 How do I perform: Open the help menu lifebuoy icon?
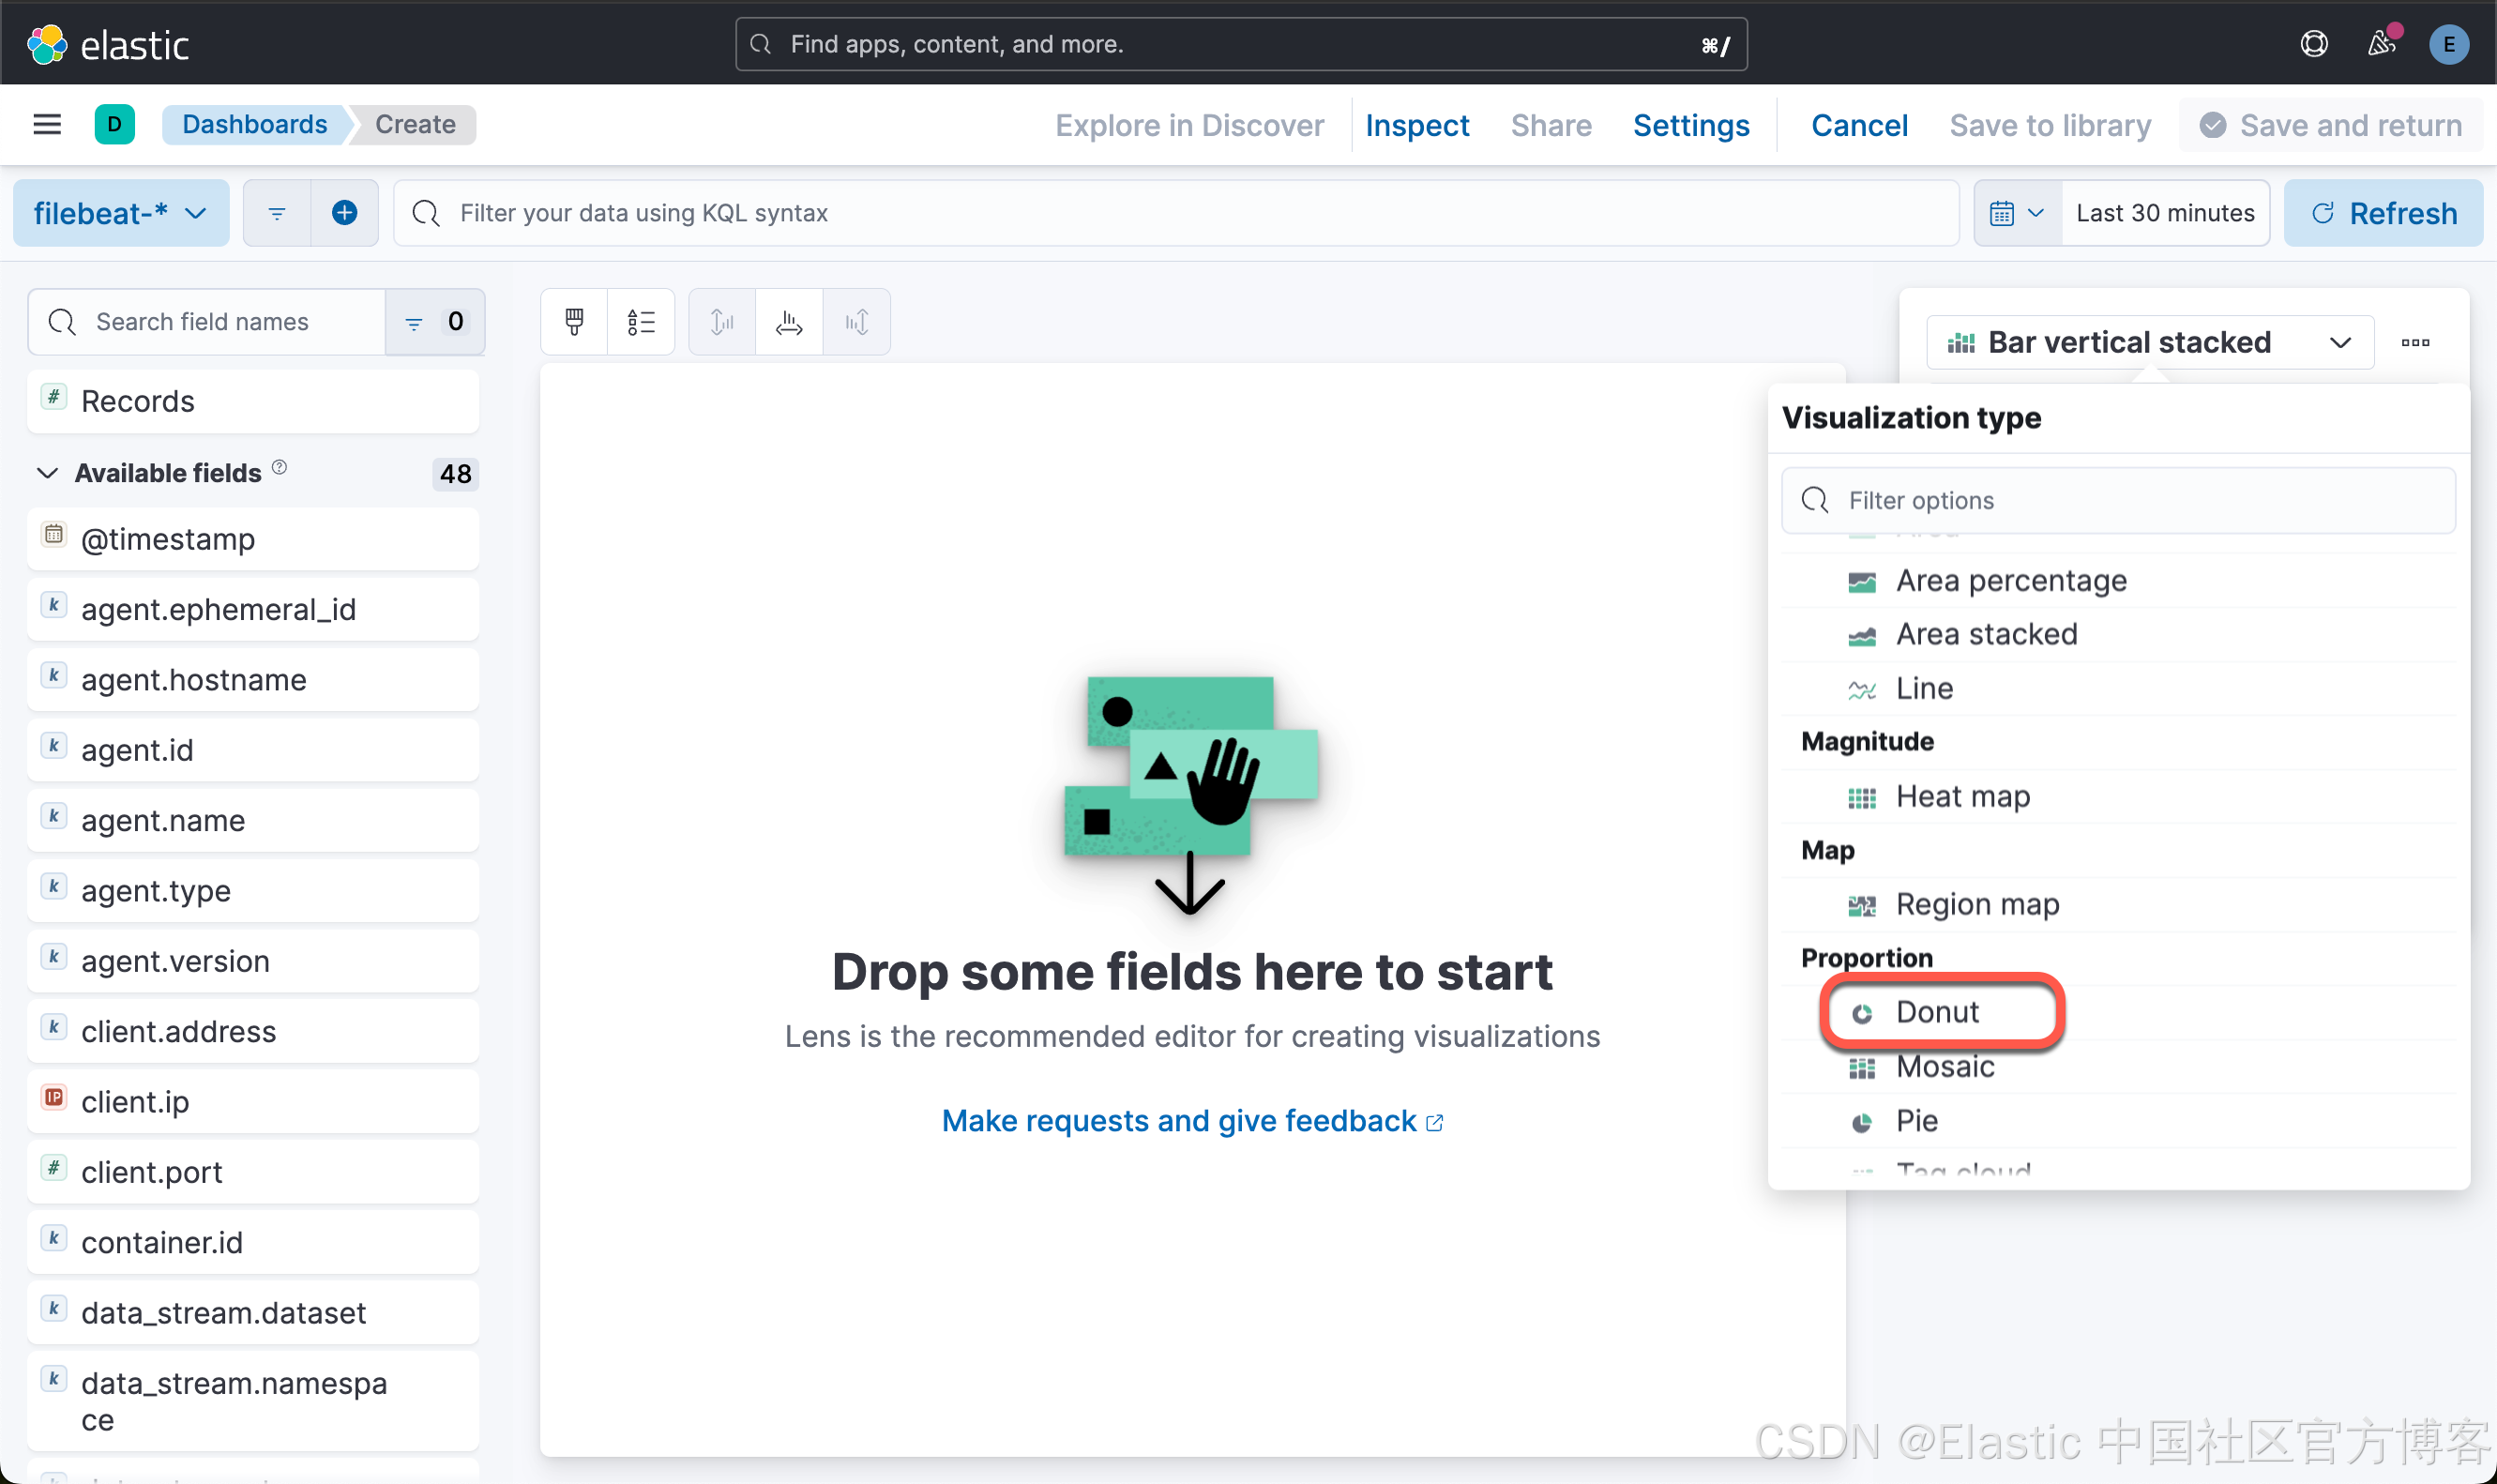2314,44
